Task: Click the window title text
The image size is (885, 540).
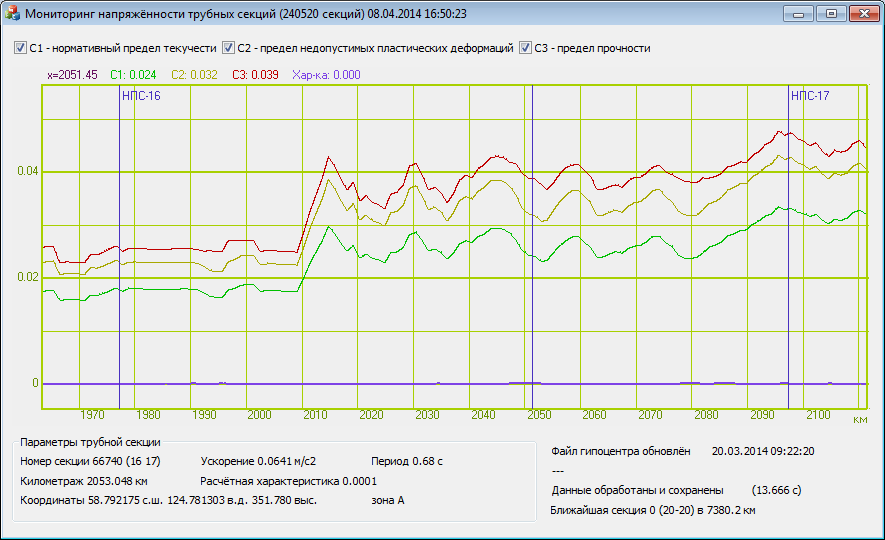Action: [x=246, y=14]
